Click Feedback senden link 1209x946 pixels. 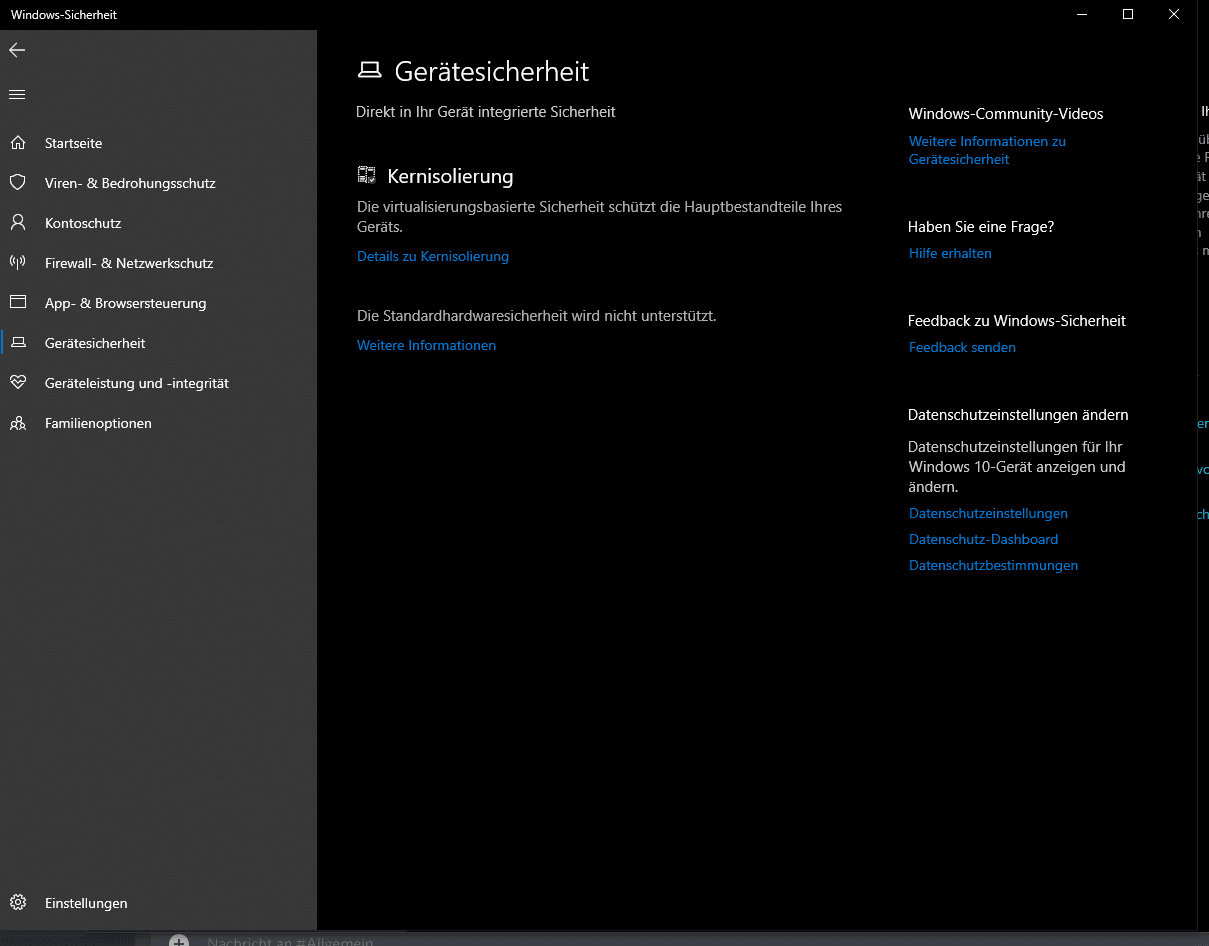point(962,348)
